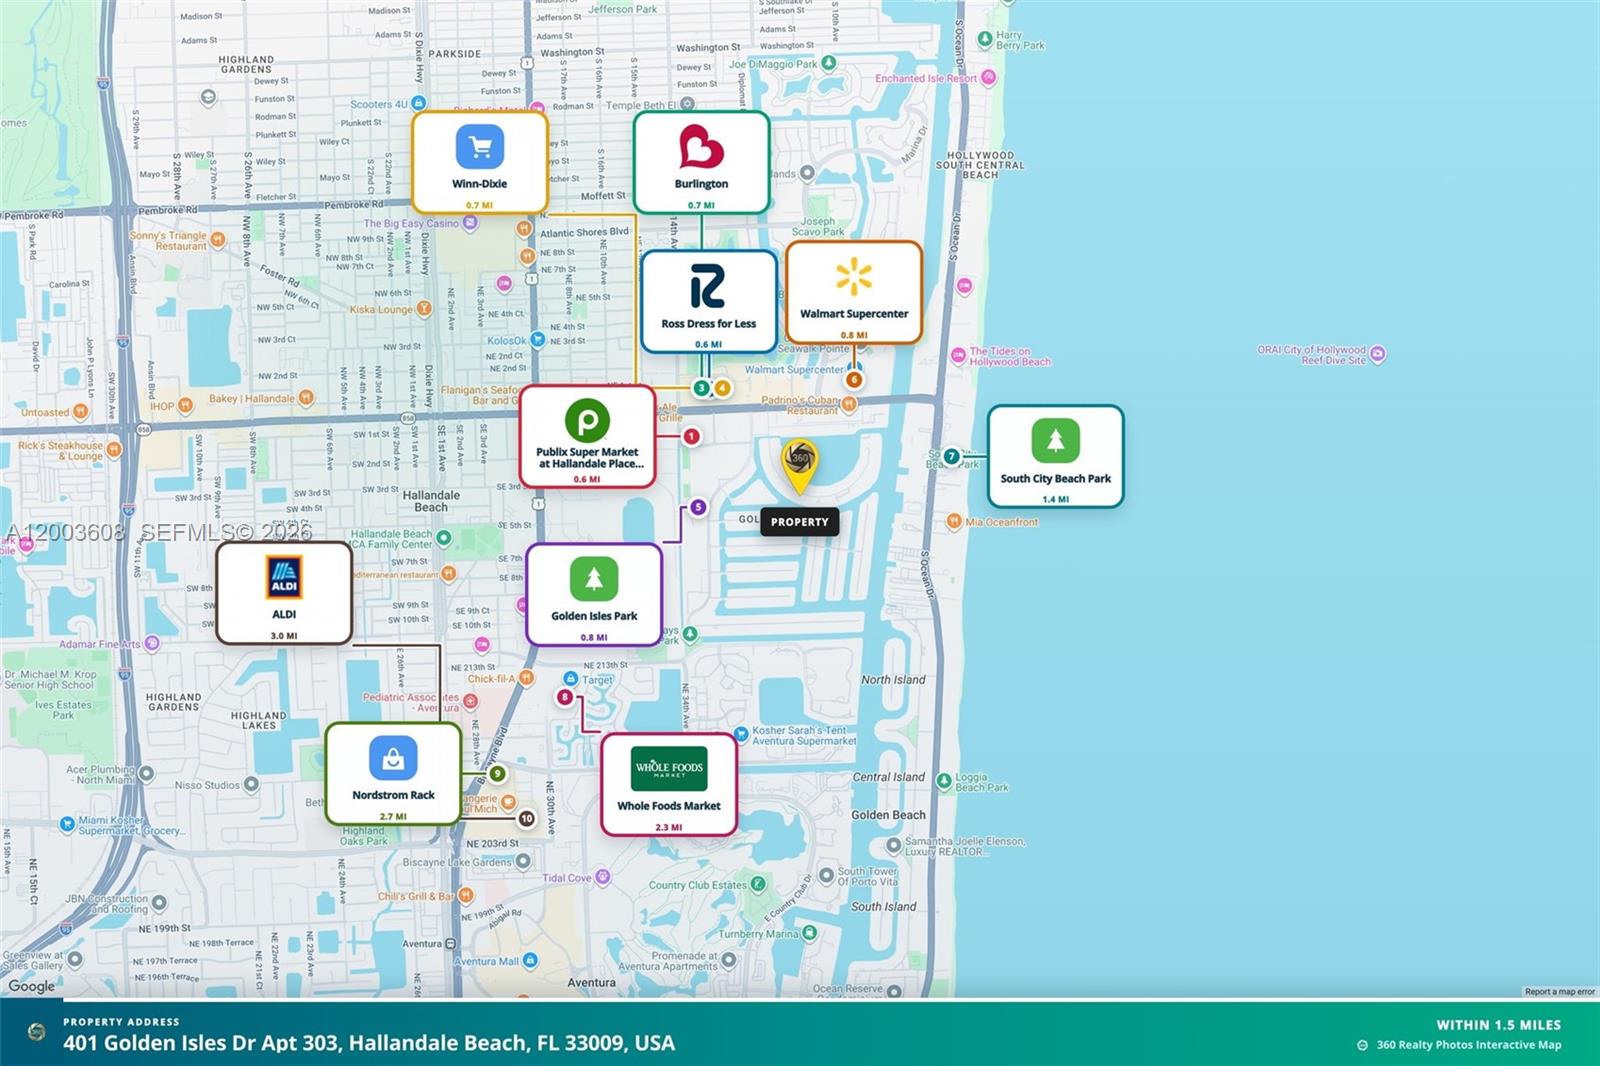Click the Walmart Supercenter spark logo
The width and height of the screenshot is (1600, 1066).
coord(854,277)
